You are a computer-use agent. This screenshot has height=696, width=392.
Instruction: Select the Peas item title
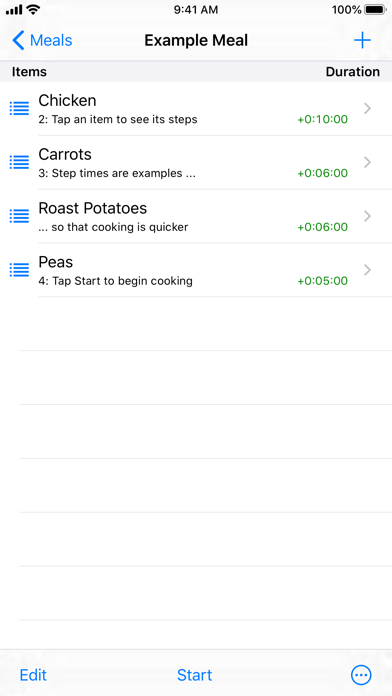click(55, 262)
